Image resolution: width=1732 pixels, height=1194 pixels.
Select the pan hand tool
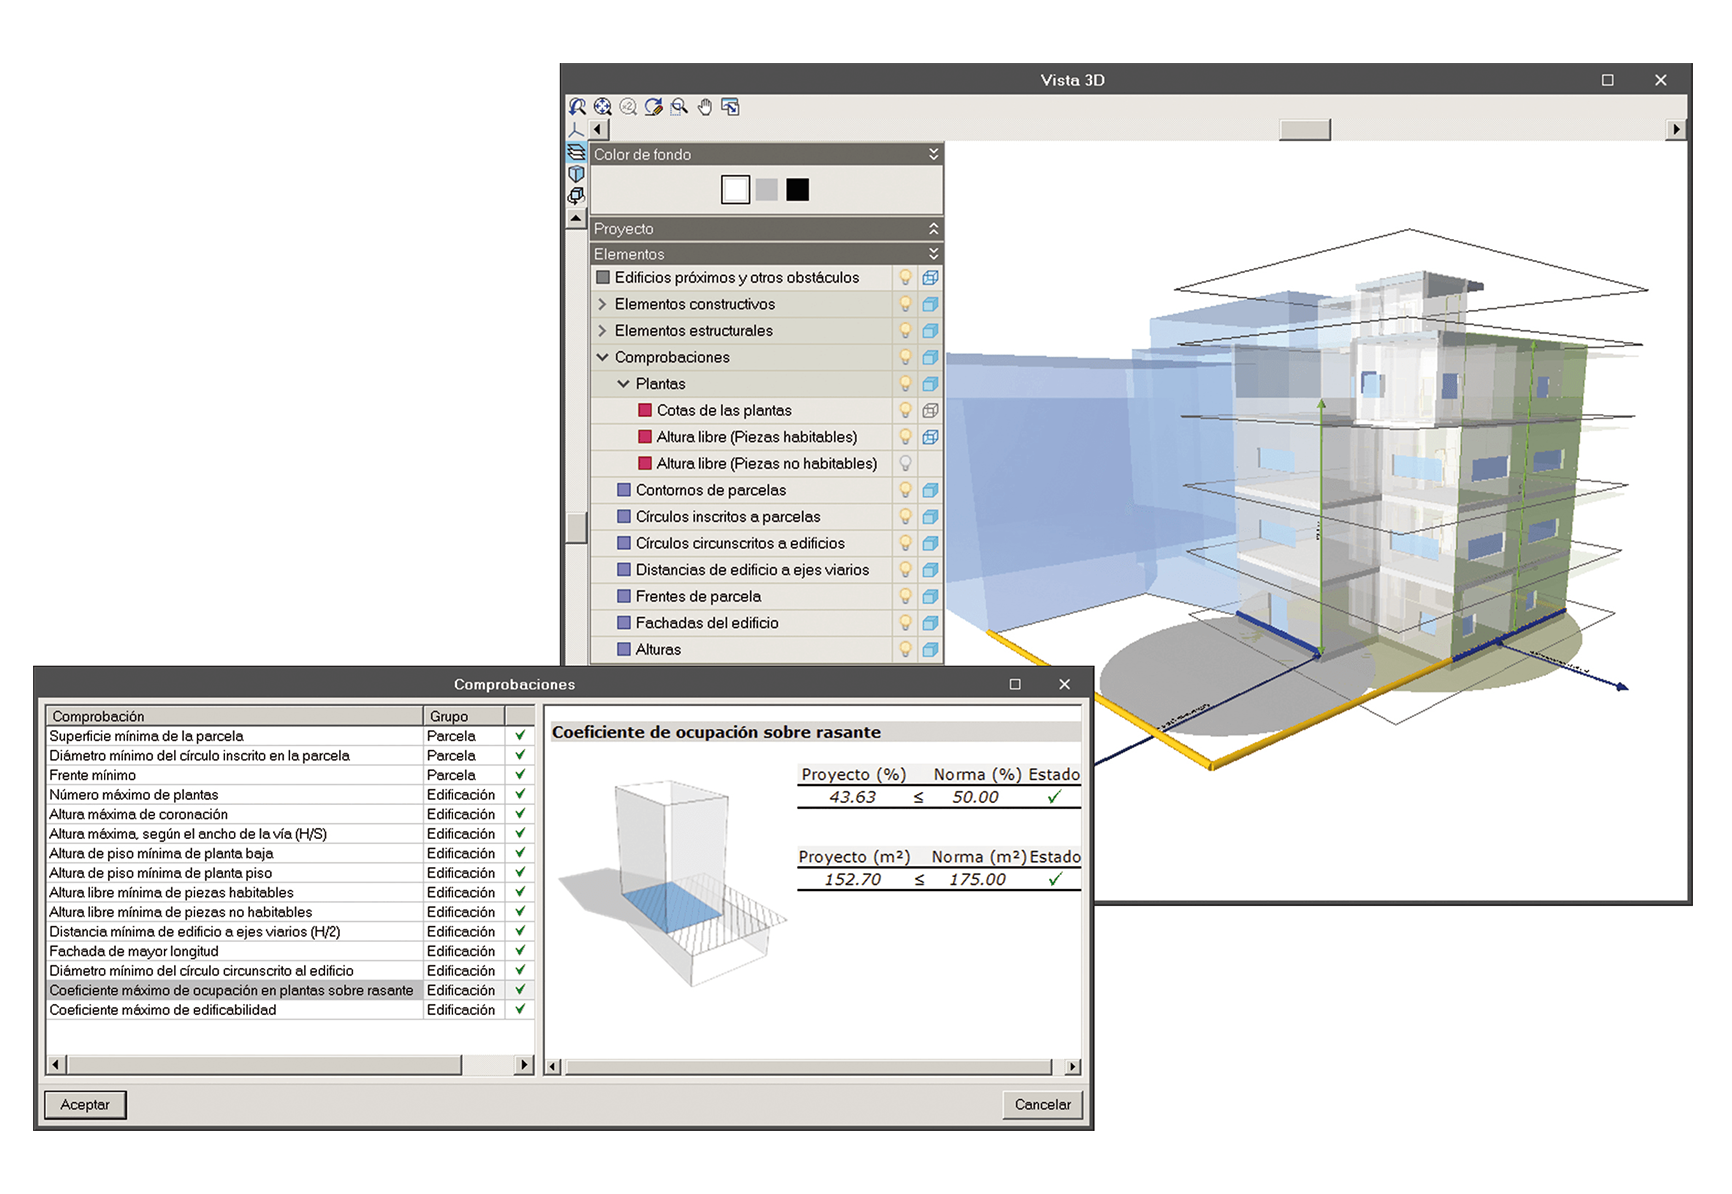[705, 107]
